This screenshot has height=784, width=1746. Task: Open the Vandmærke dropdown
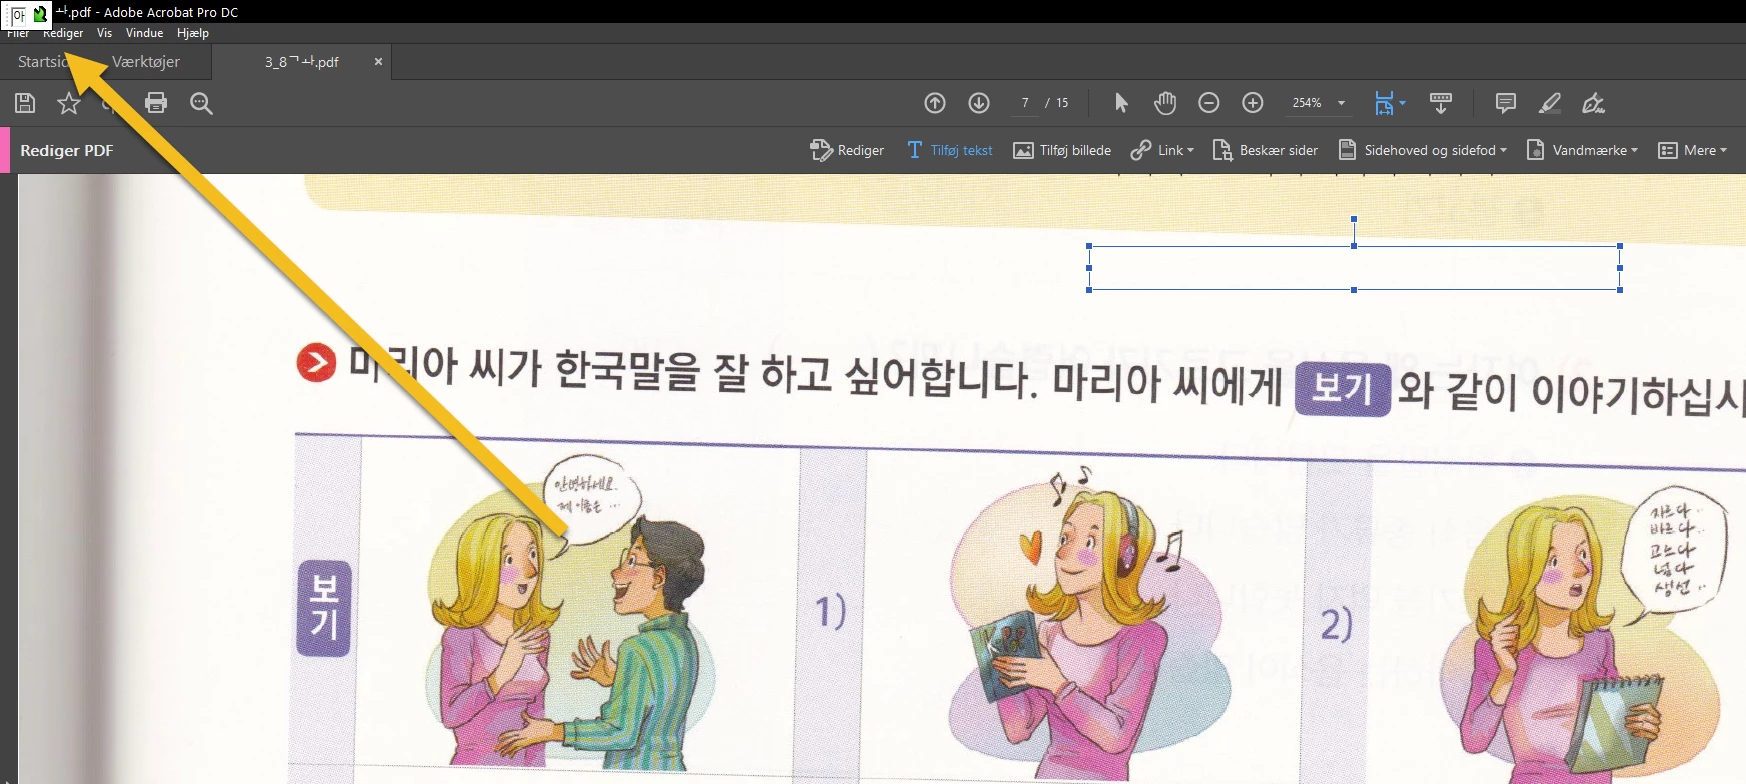[x=1583, y=150]
